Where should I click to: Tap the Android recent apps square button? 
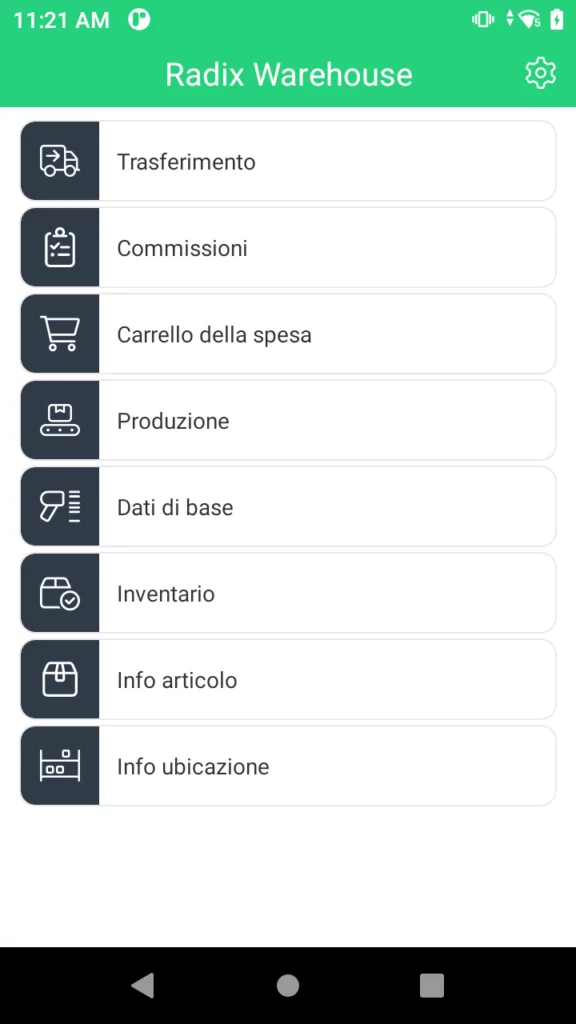432,985
